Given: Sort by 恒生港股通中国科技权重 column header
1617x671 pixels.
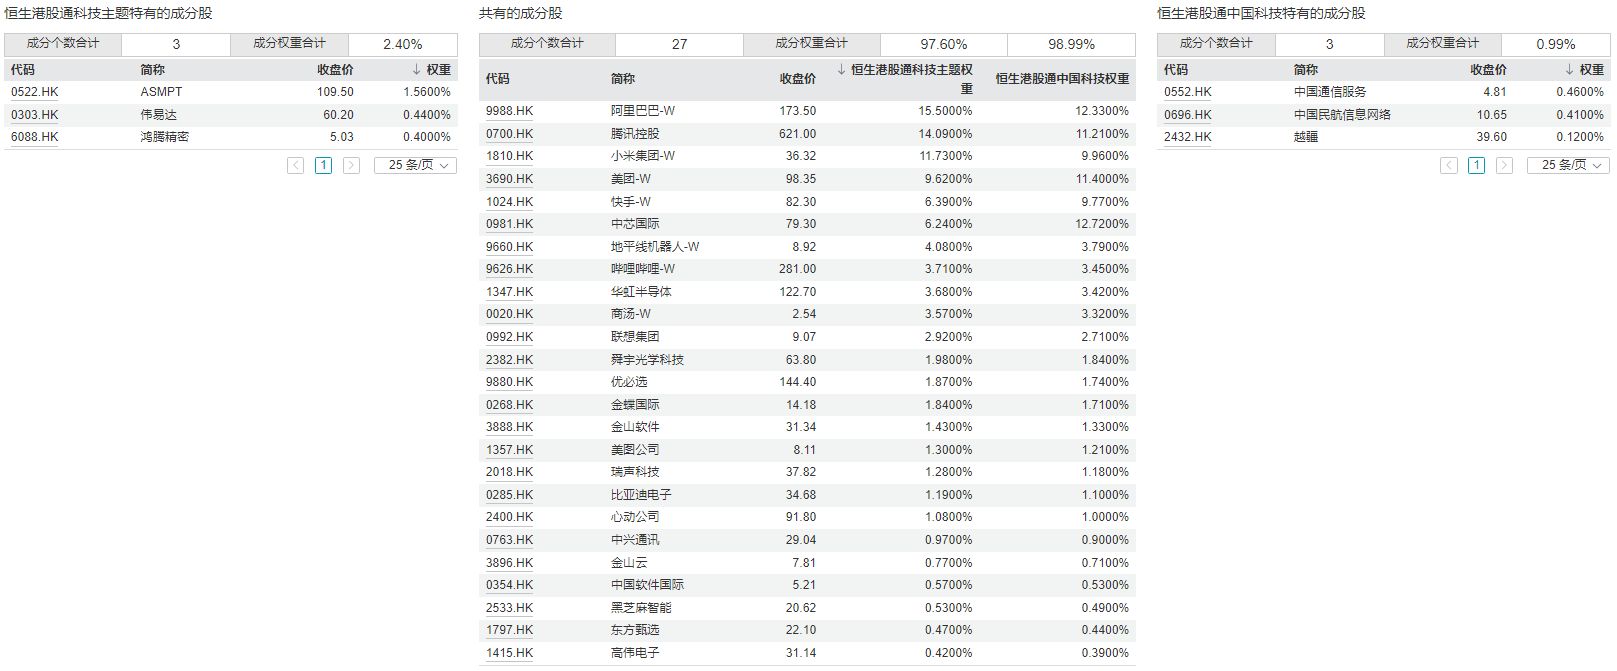Looking at the screenshot, I should pyautogui.click(x=1062, y=79).
